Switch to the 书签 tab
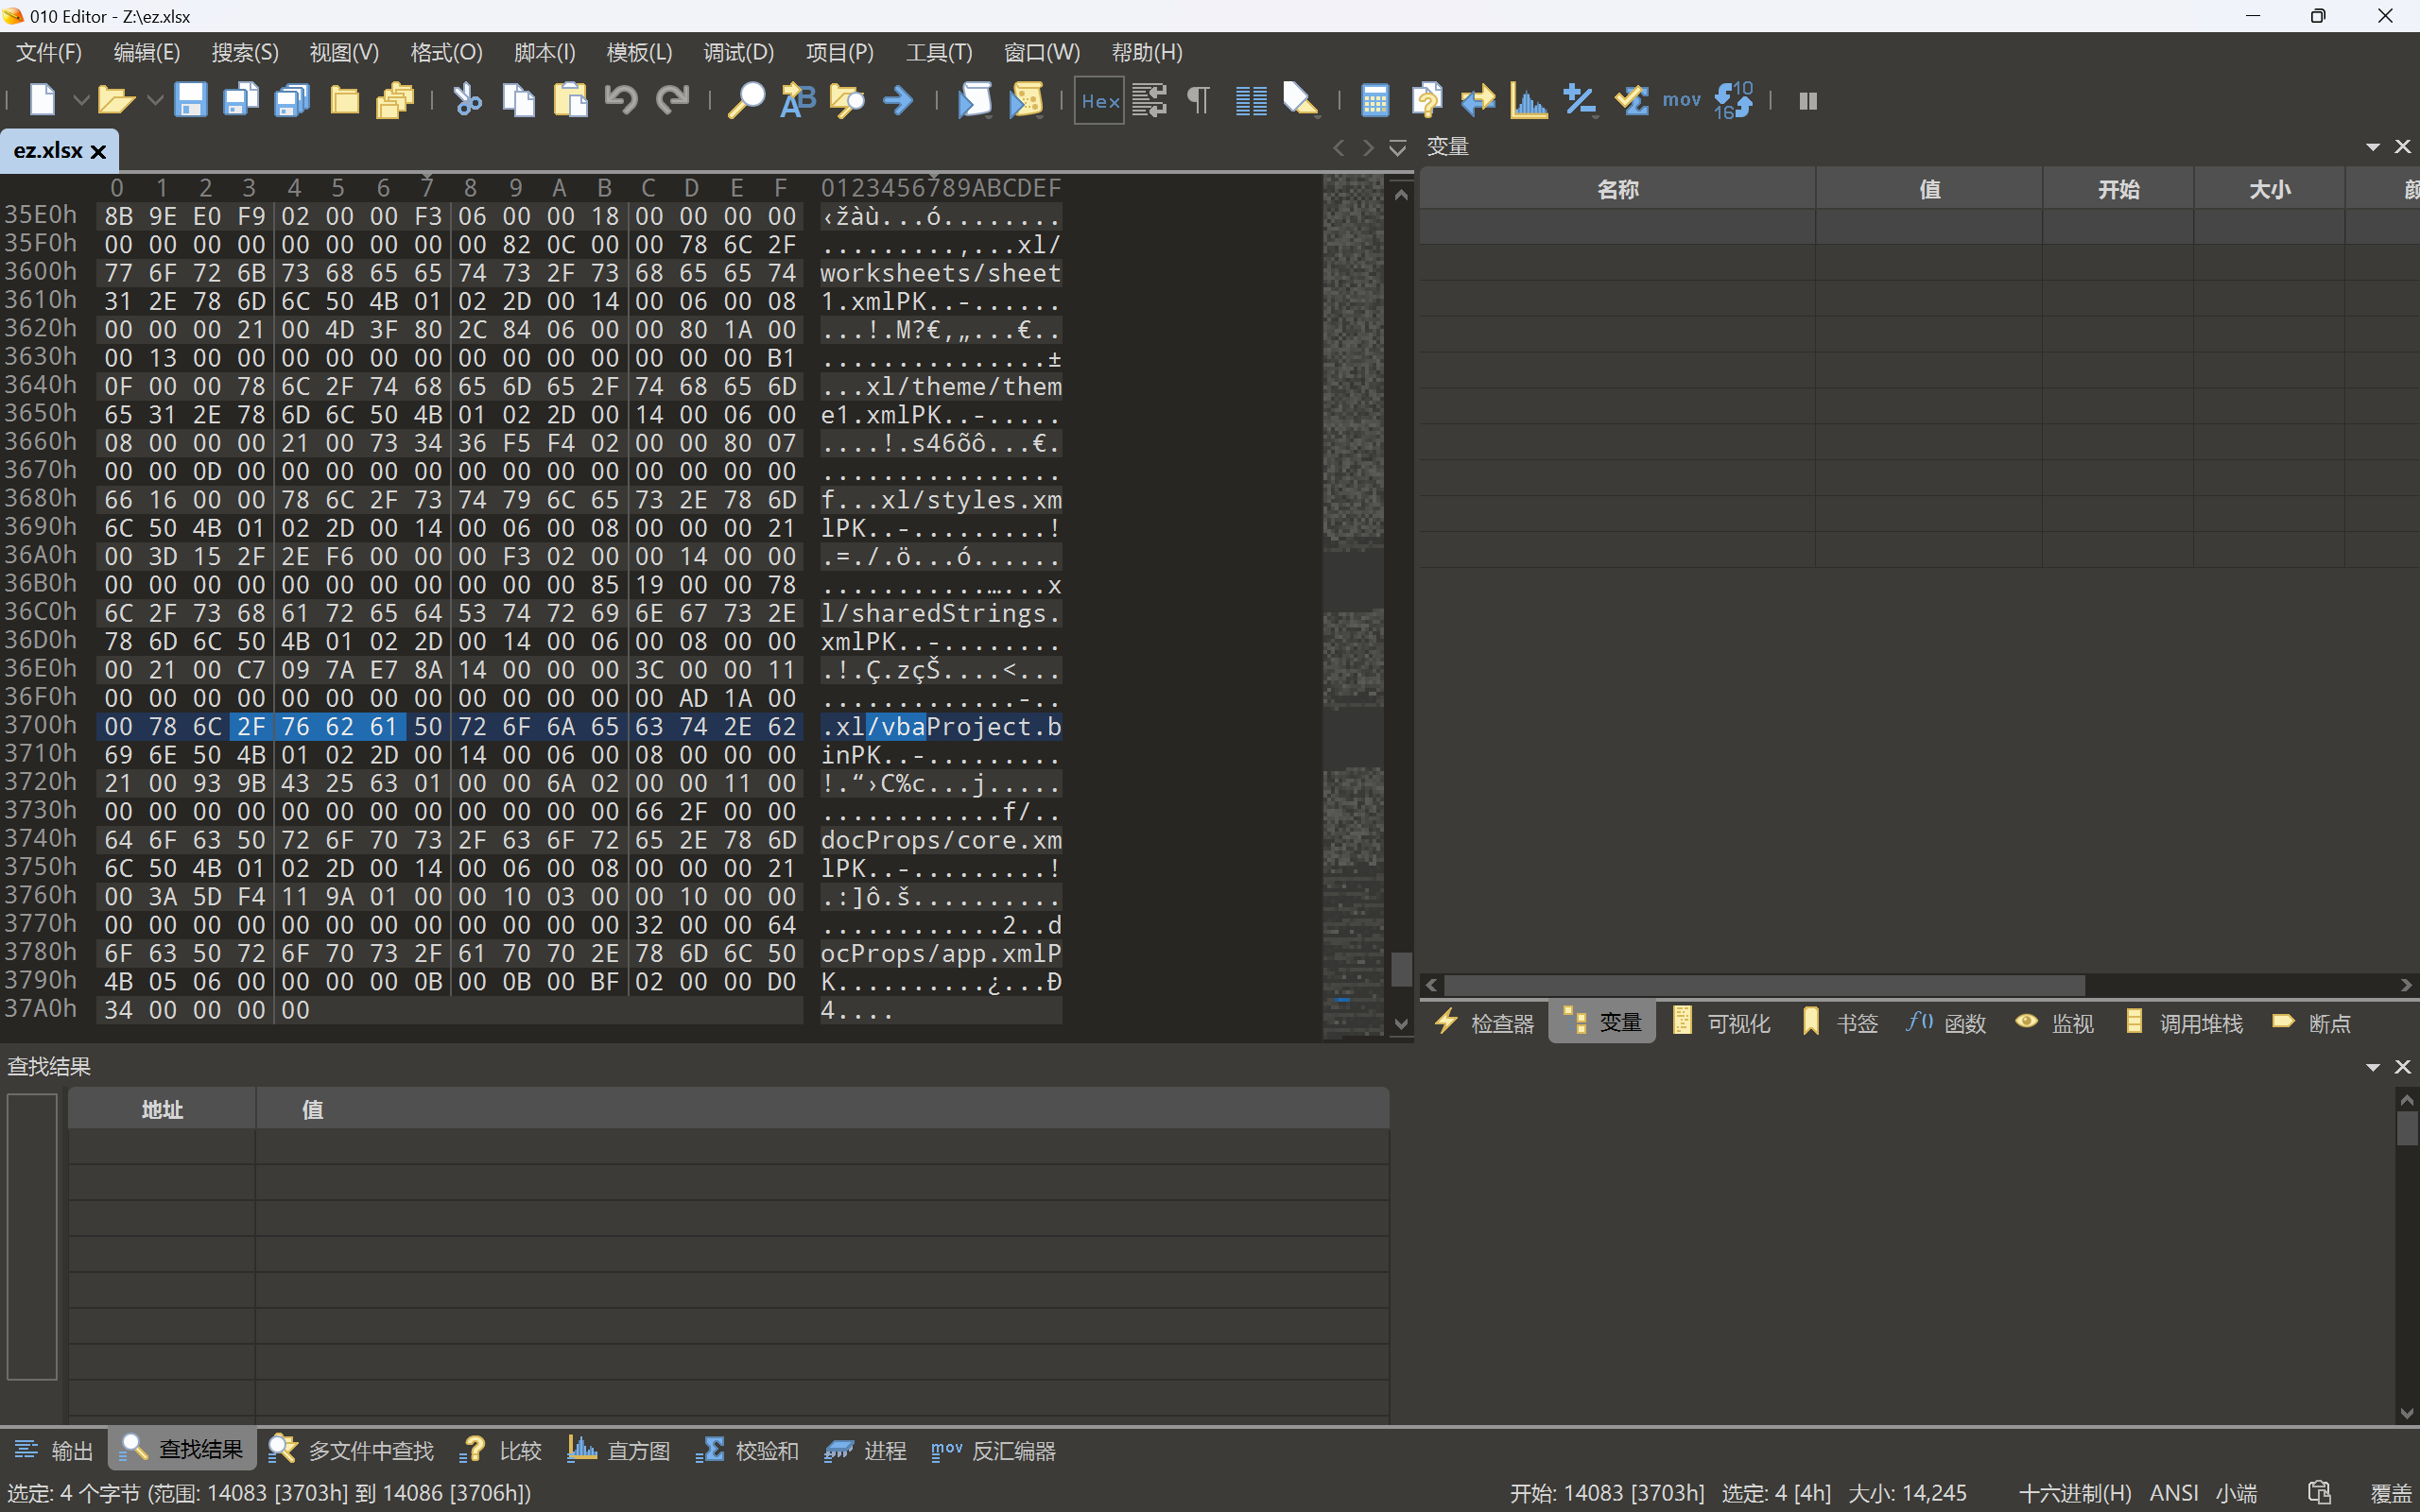 (1840, 1023)
